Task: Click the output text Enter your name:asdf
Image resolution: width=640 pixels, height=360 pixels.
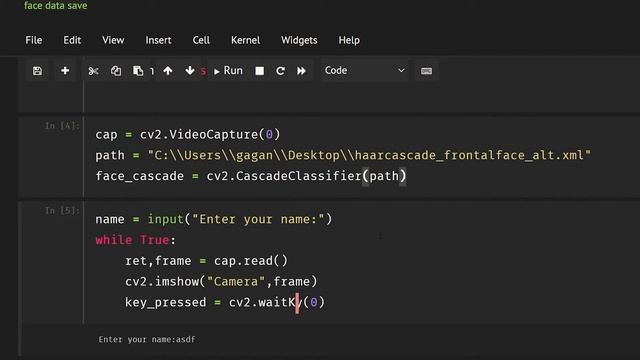Action: click(147, 339)
